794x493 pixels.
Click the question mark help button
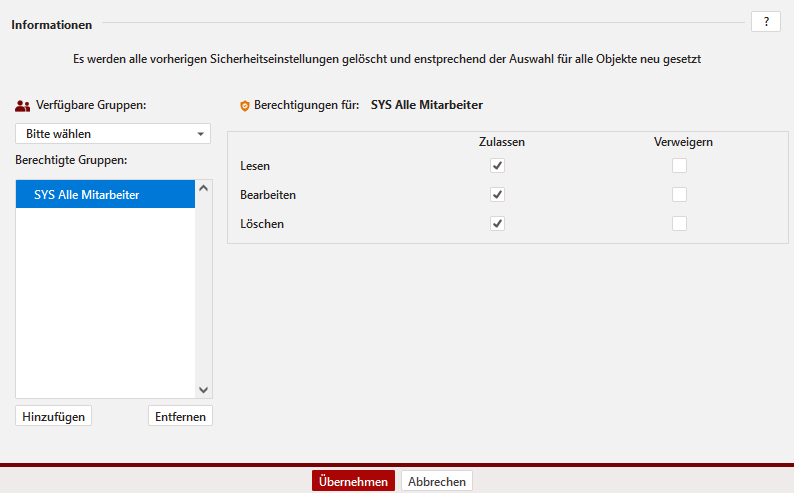pos(765,22)
